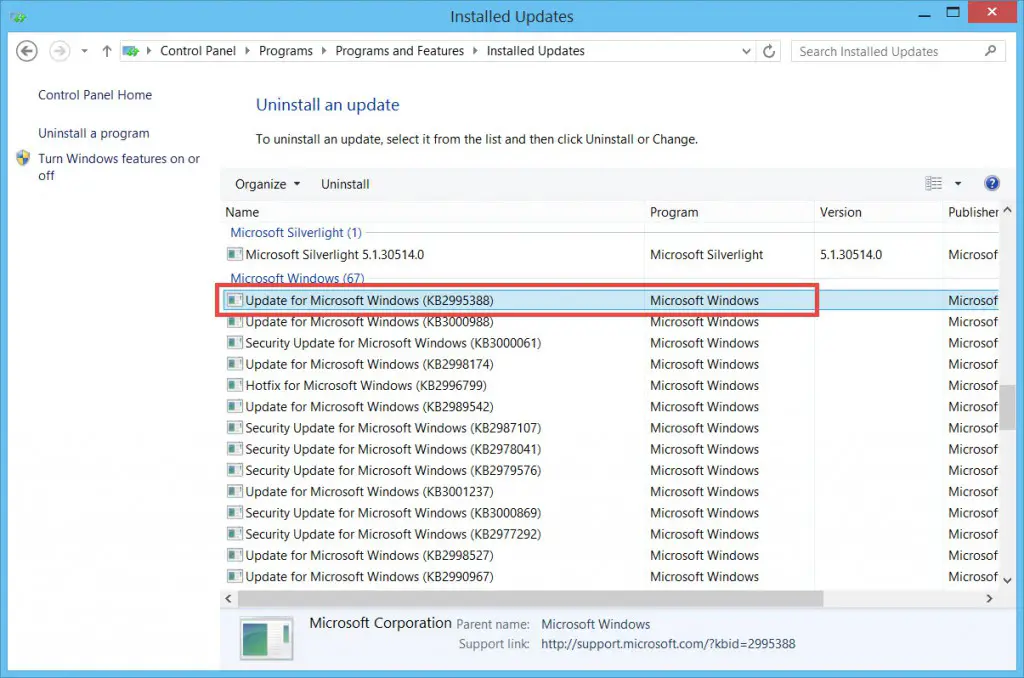Click the change view icon
Screen dimensions: 1024x678
tap(933, 184)
